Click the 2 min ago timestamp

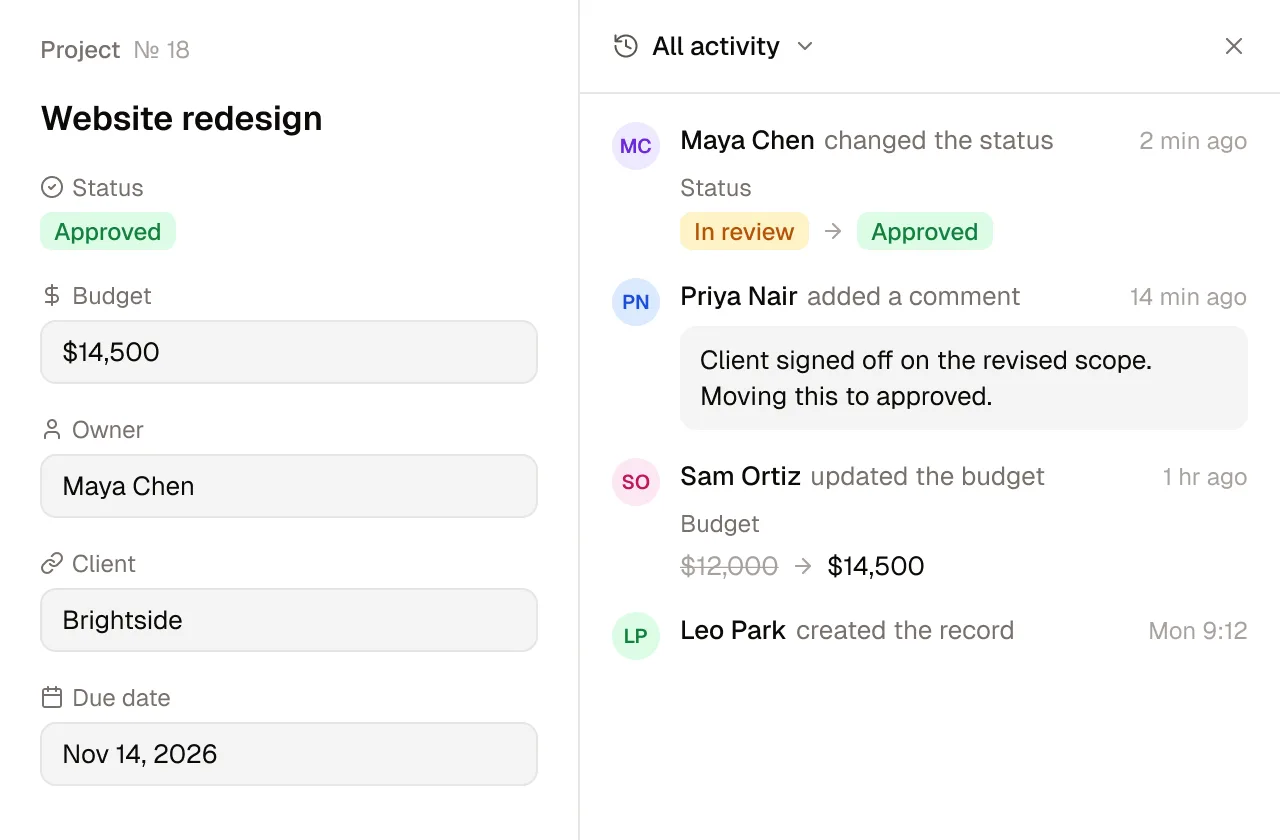pyautogui.click(x=1193, y=141)
